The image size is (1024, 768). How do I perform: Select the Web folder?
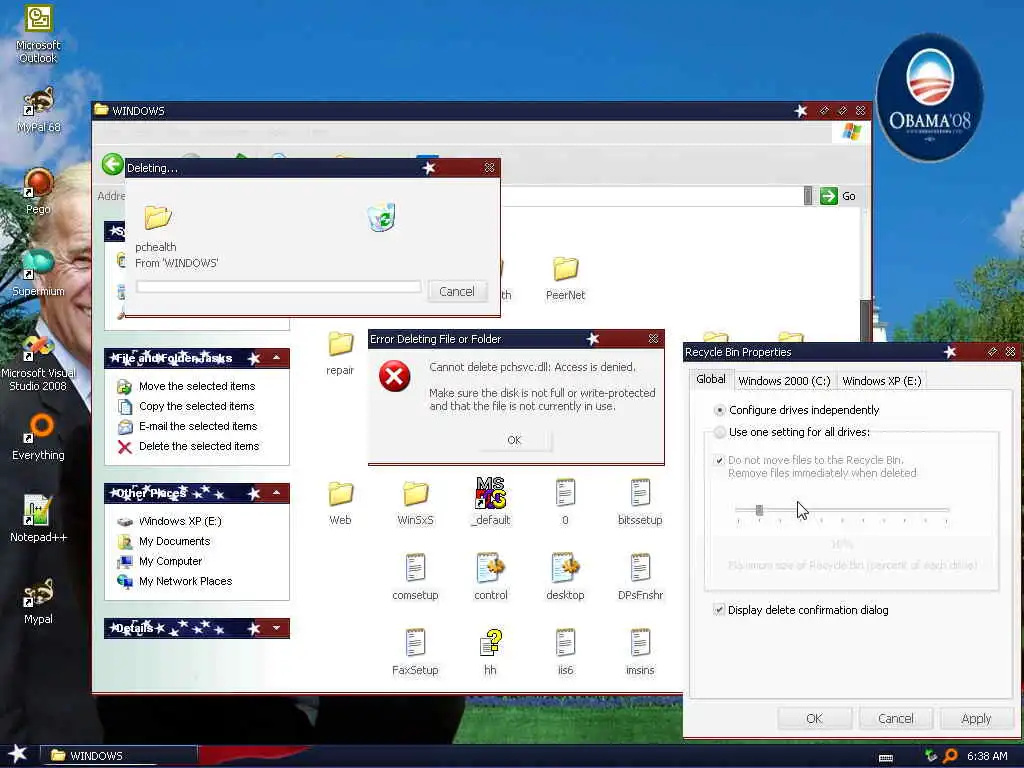click(x=340, y=504)
